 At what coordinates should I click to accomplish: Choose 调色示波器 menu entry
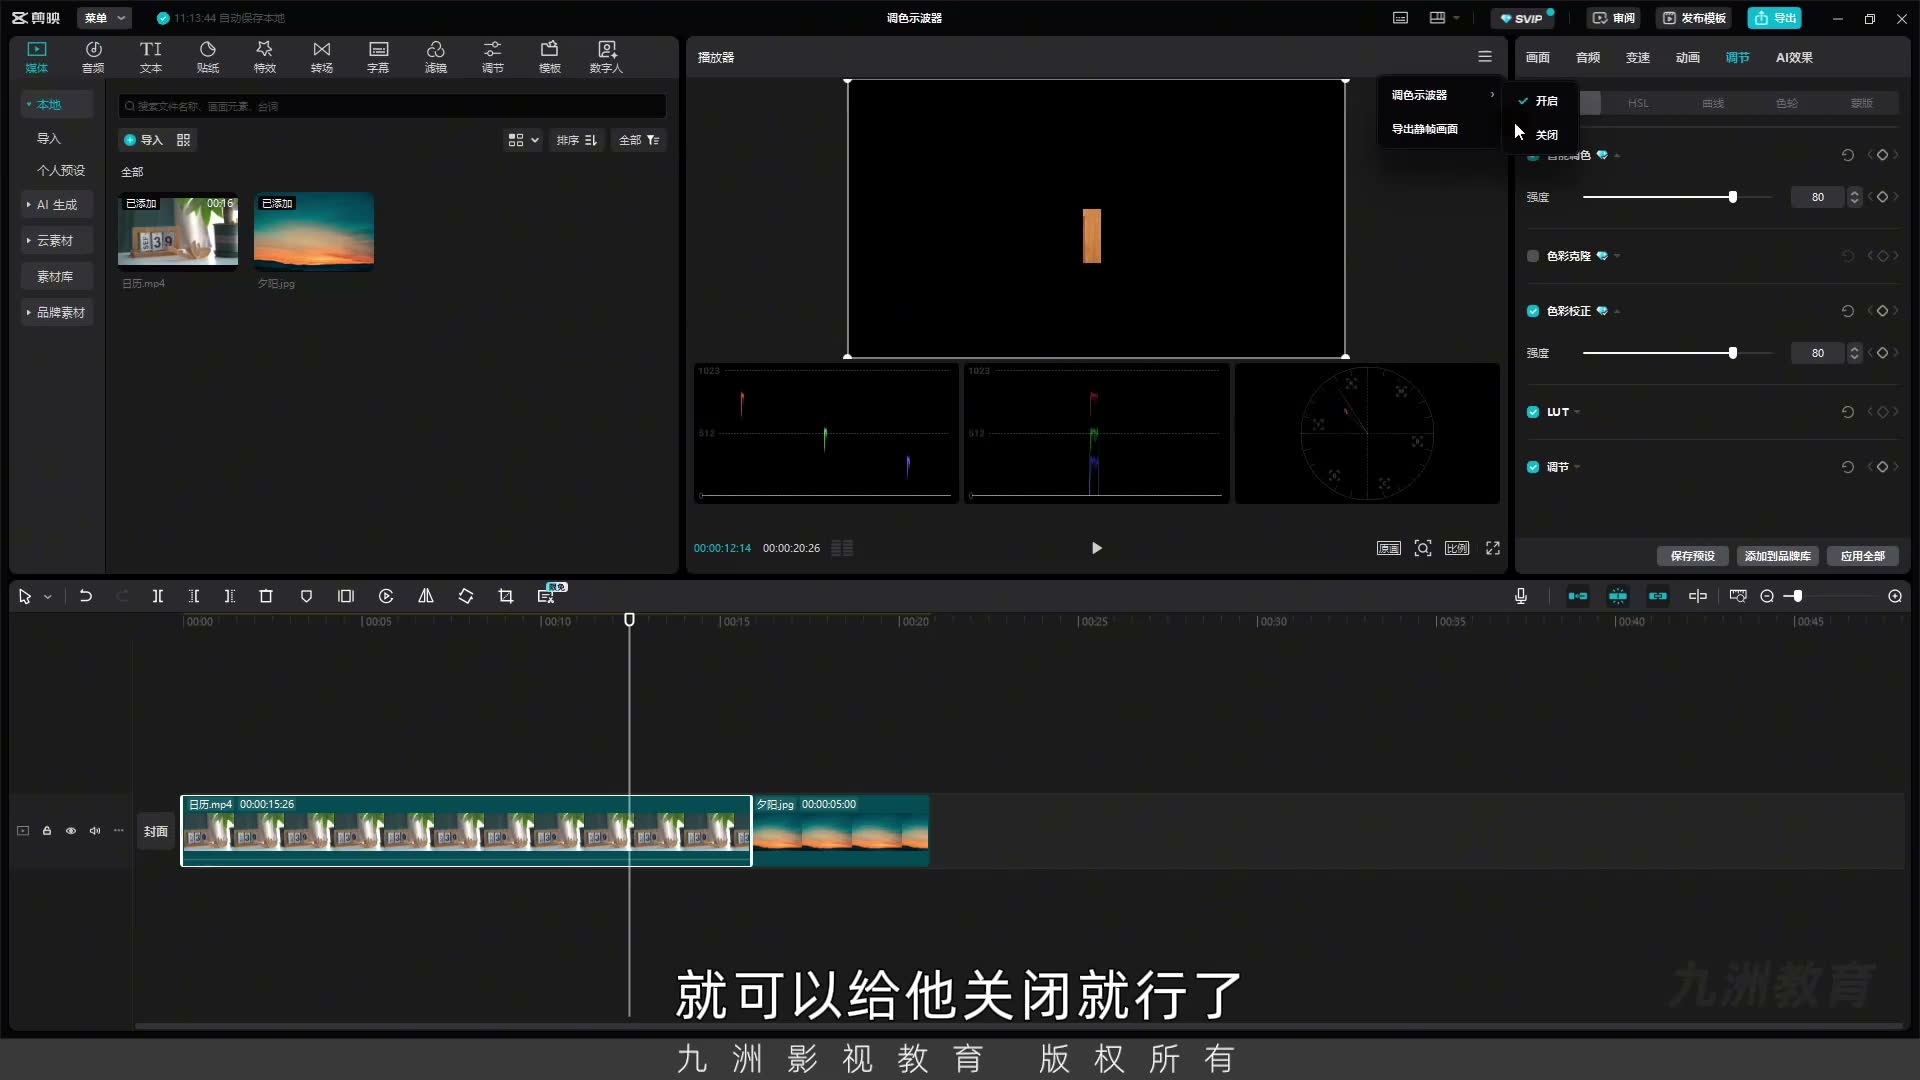tap(1439, 95)
